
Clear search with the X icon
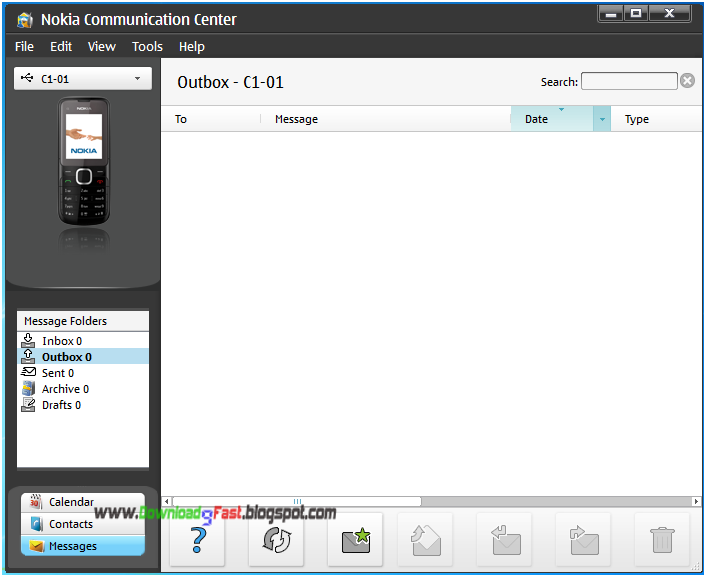(x=688, y=81)
